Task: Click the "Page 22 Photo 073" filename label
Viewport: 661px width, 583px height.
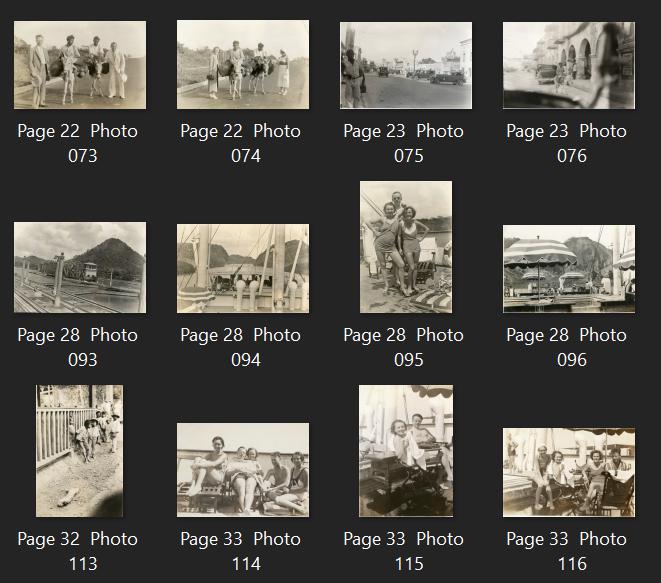Action: point(78,143)
